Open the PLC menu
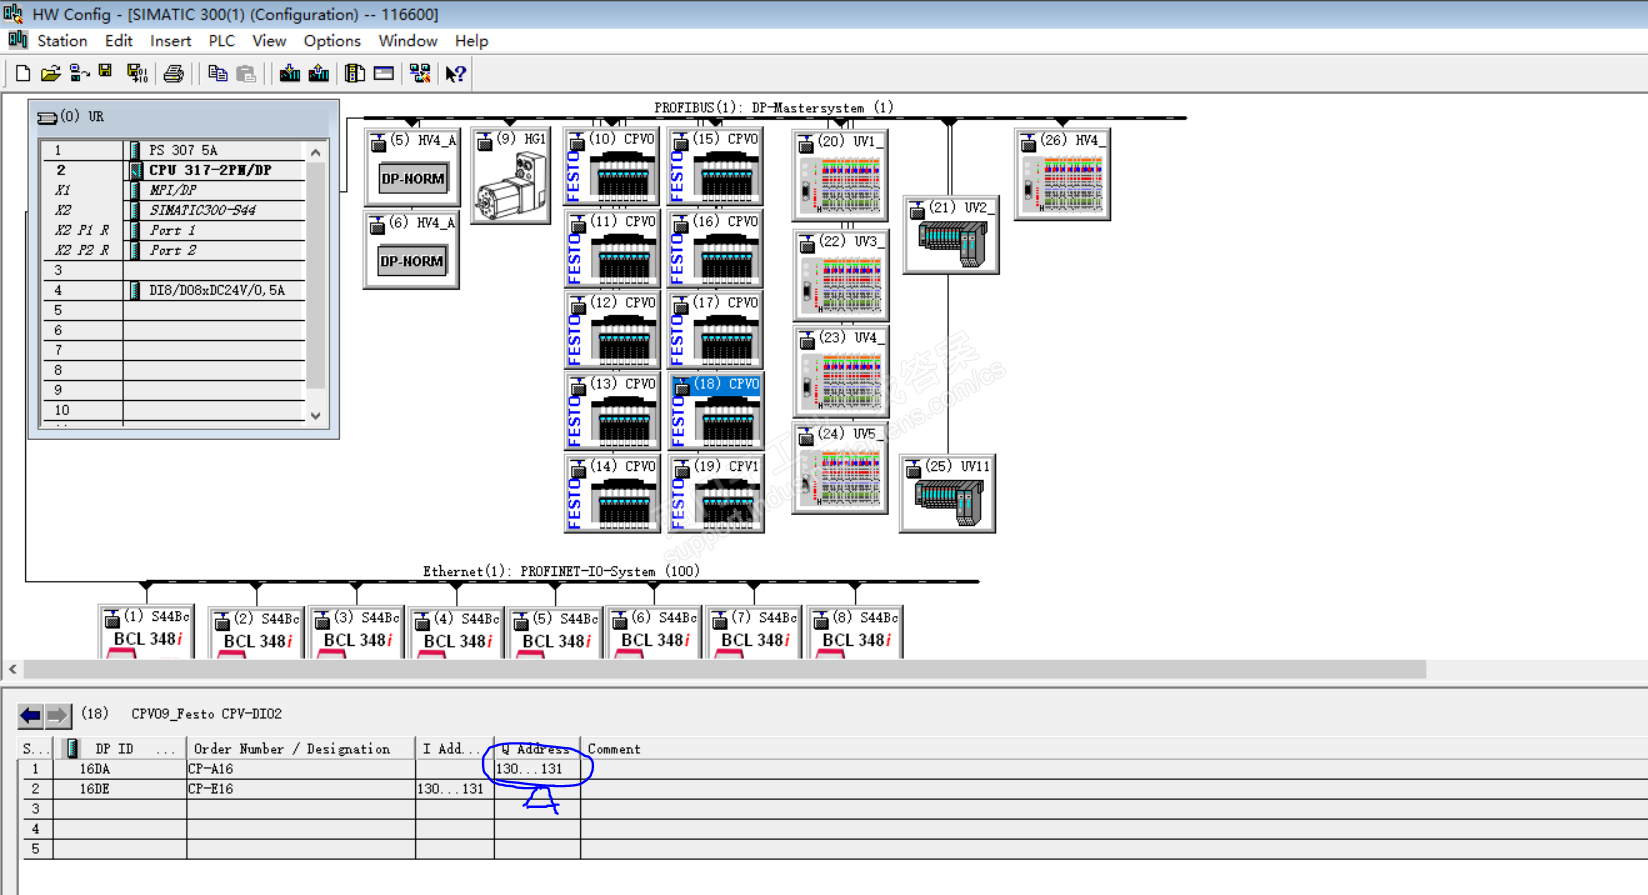The height and width of the screenshot is (895, 1648). pyautogui.click(x=221, y=41)
